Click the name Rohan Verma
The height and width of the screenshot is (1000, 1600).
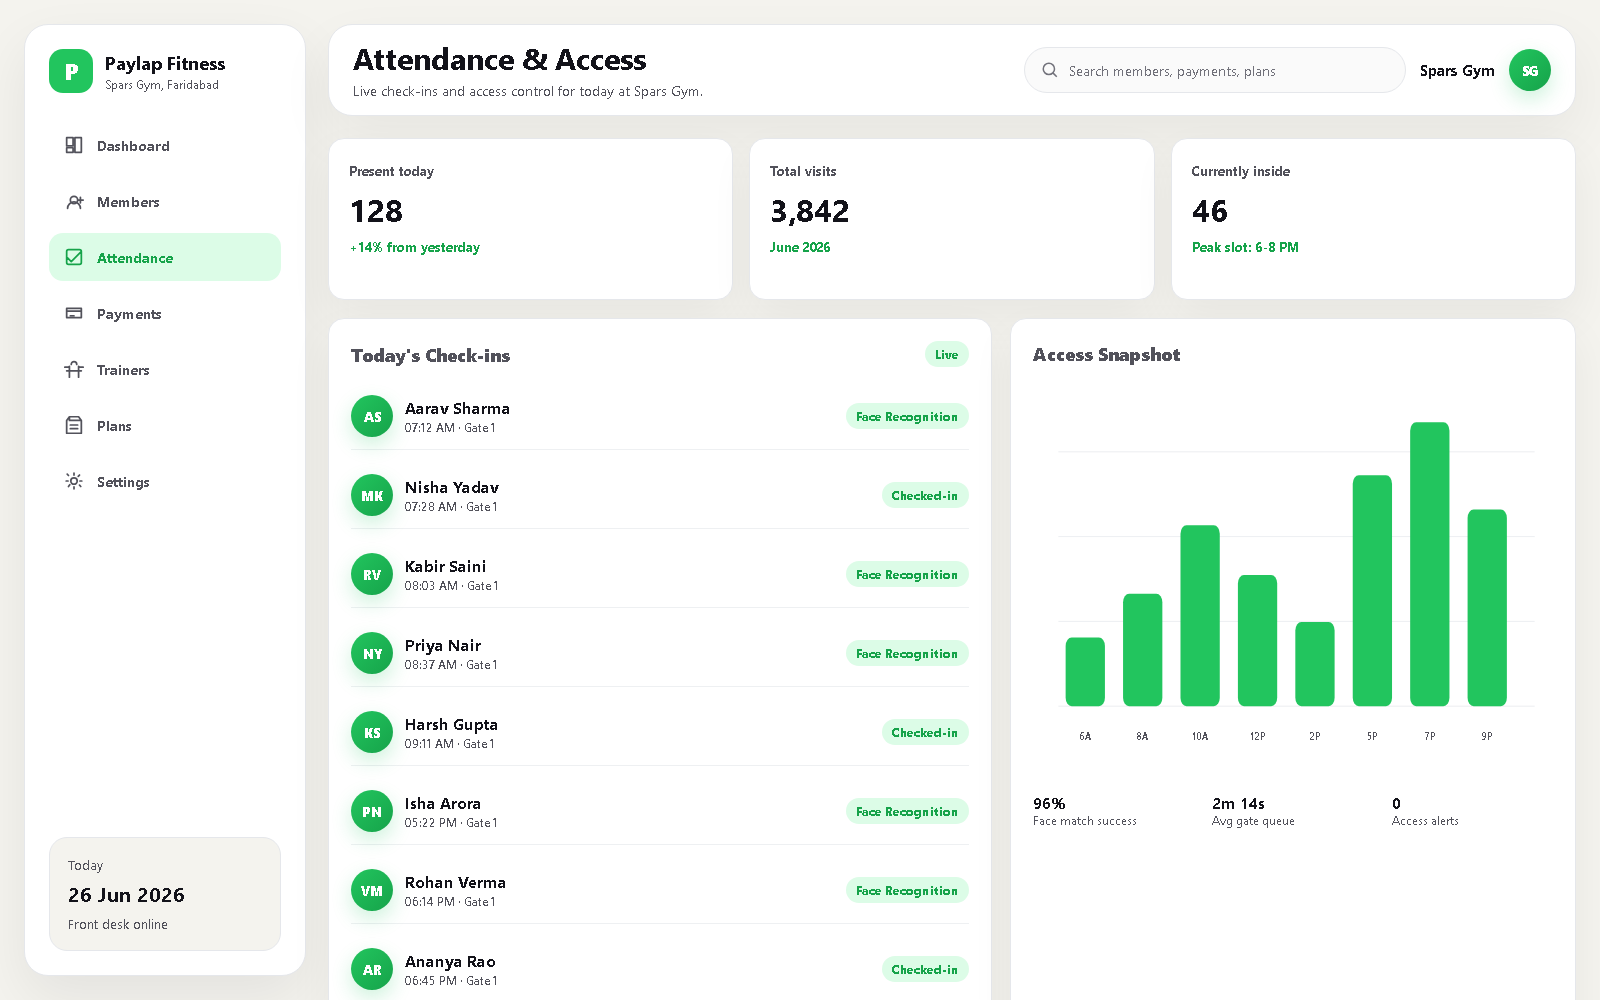point(455,882)
